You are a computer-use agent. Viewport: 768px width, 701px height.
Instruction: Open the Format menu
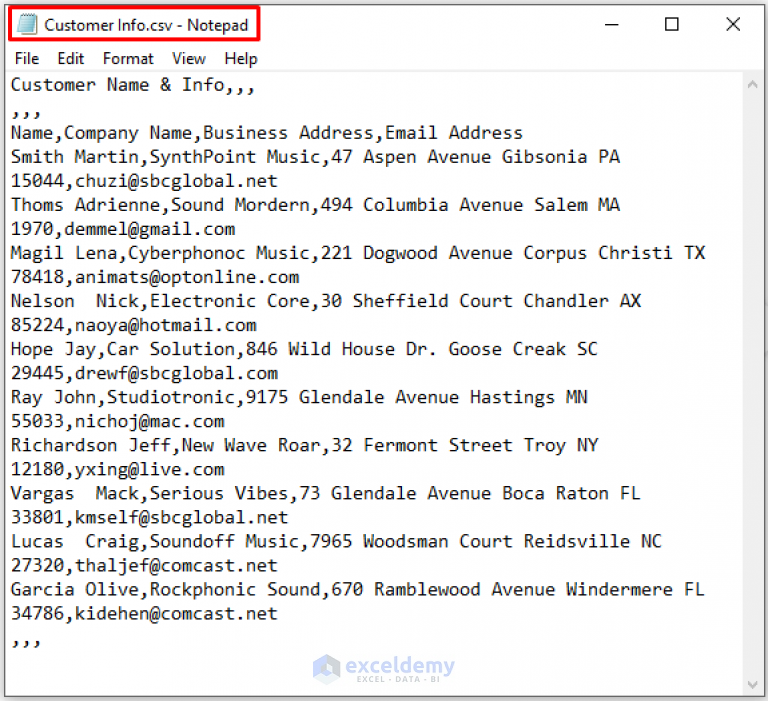point(128,59)
